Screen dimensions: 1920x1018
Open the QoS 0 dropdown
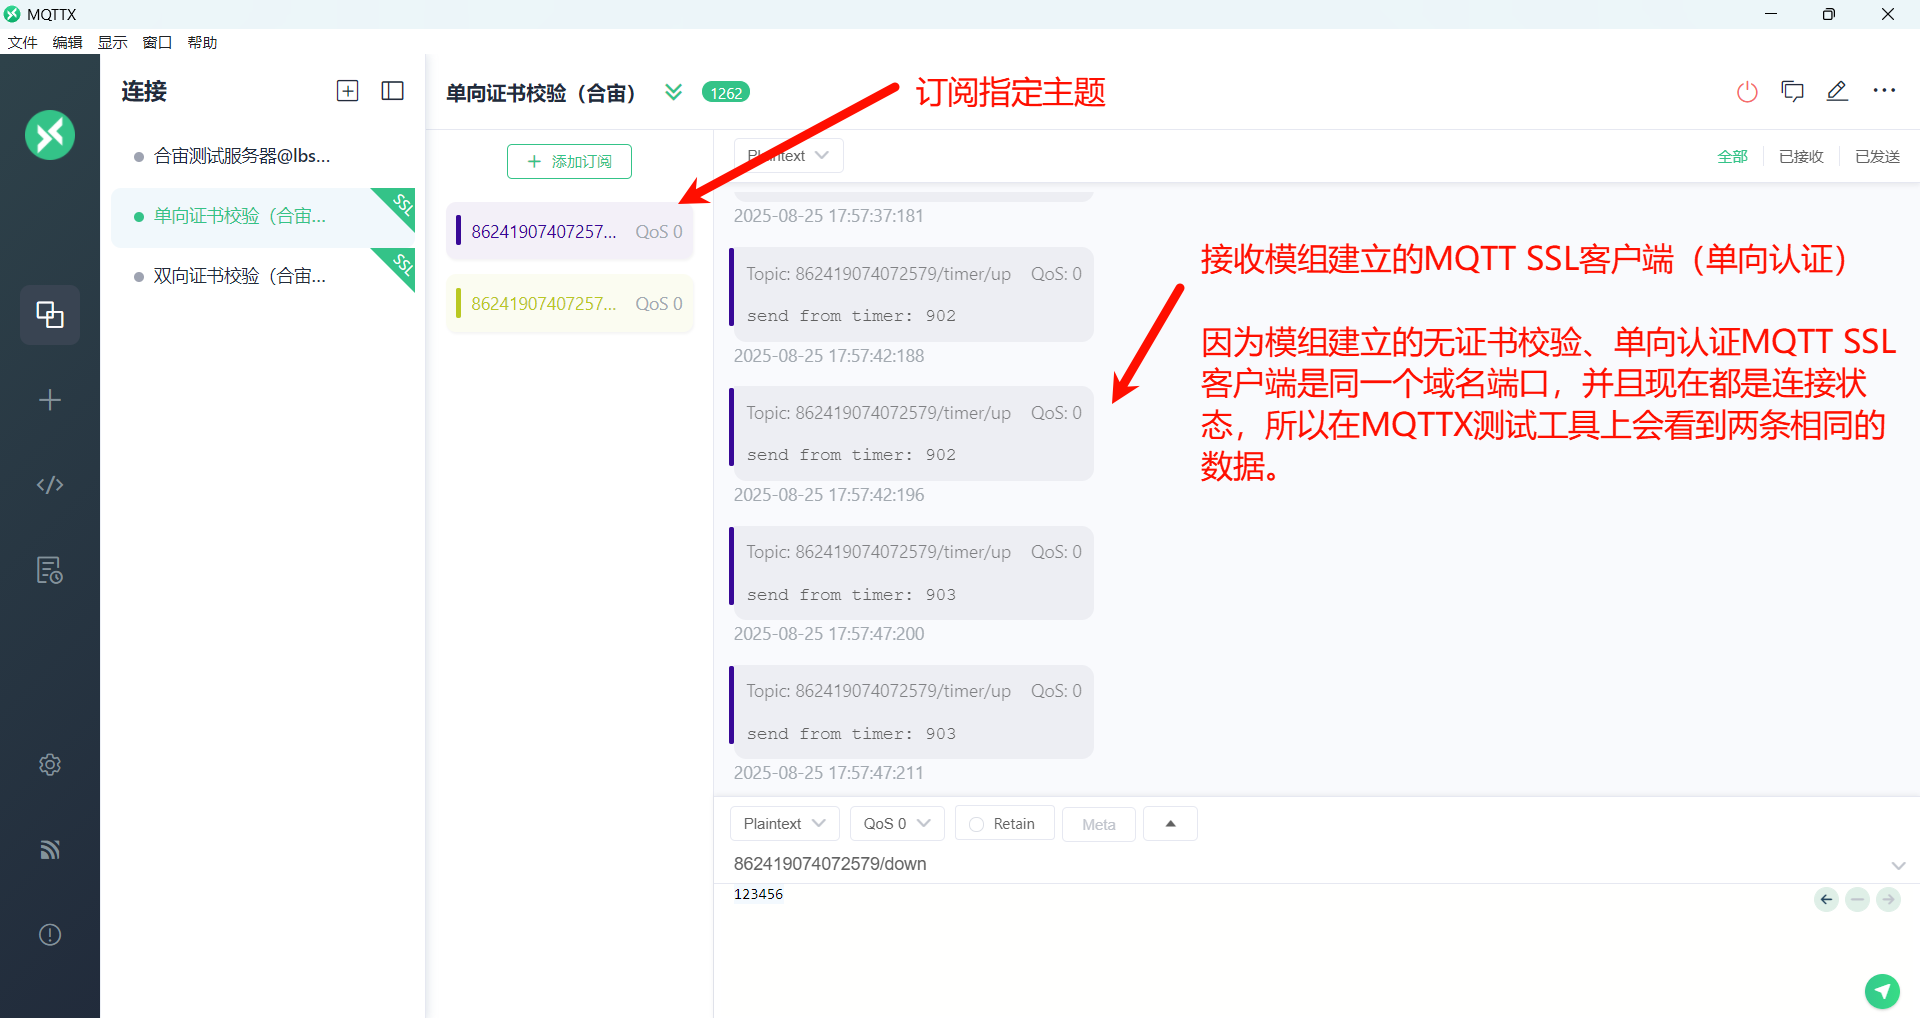point(897,823)
